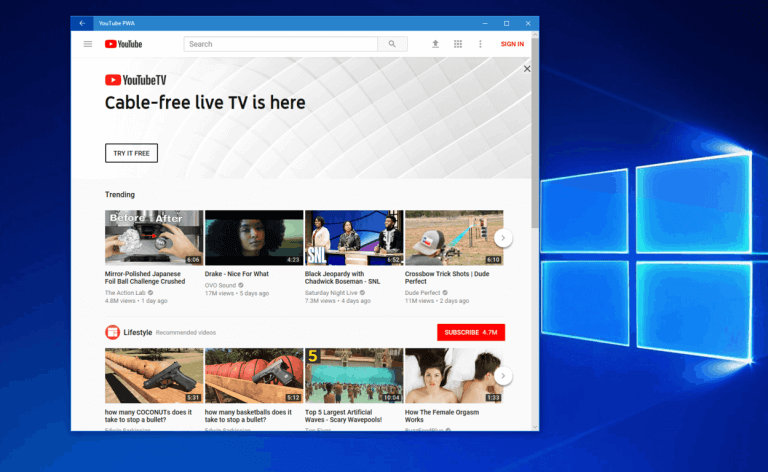This screenshot has height=472, width=768.
Task: Click title 'Crossbow Trick Shots | Dude Perfect'
Action: (x=447, y=278)
